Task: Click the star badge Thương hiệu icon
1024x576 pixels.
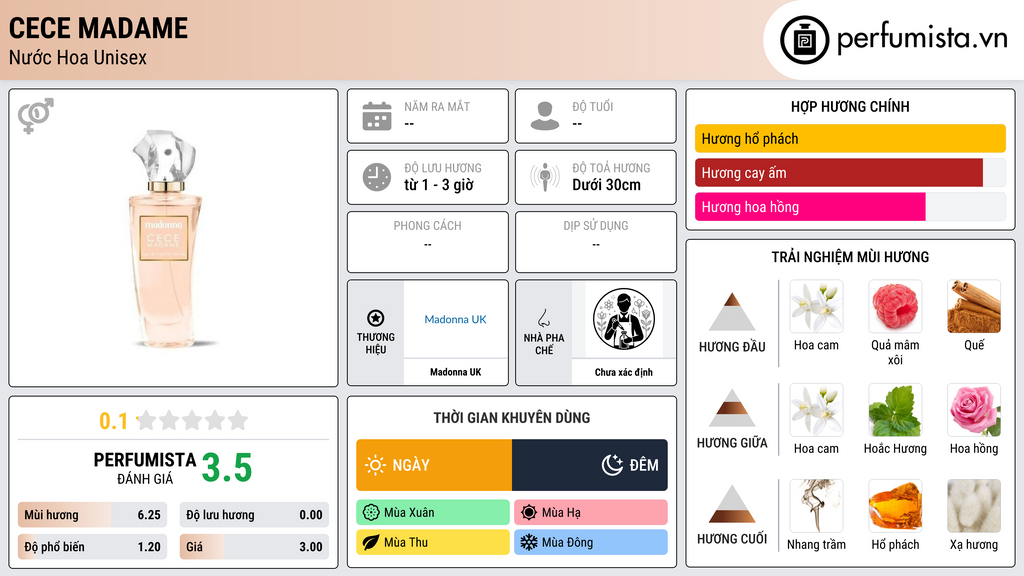Action: pos(376,318)
